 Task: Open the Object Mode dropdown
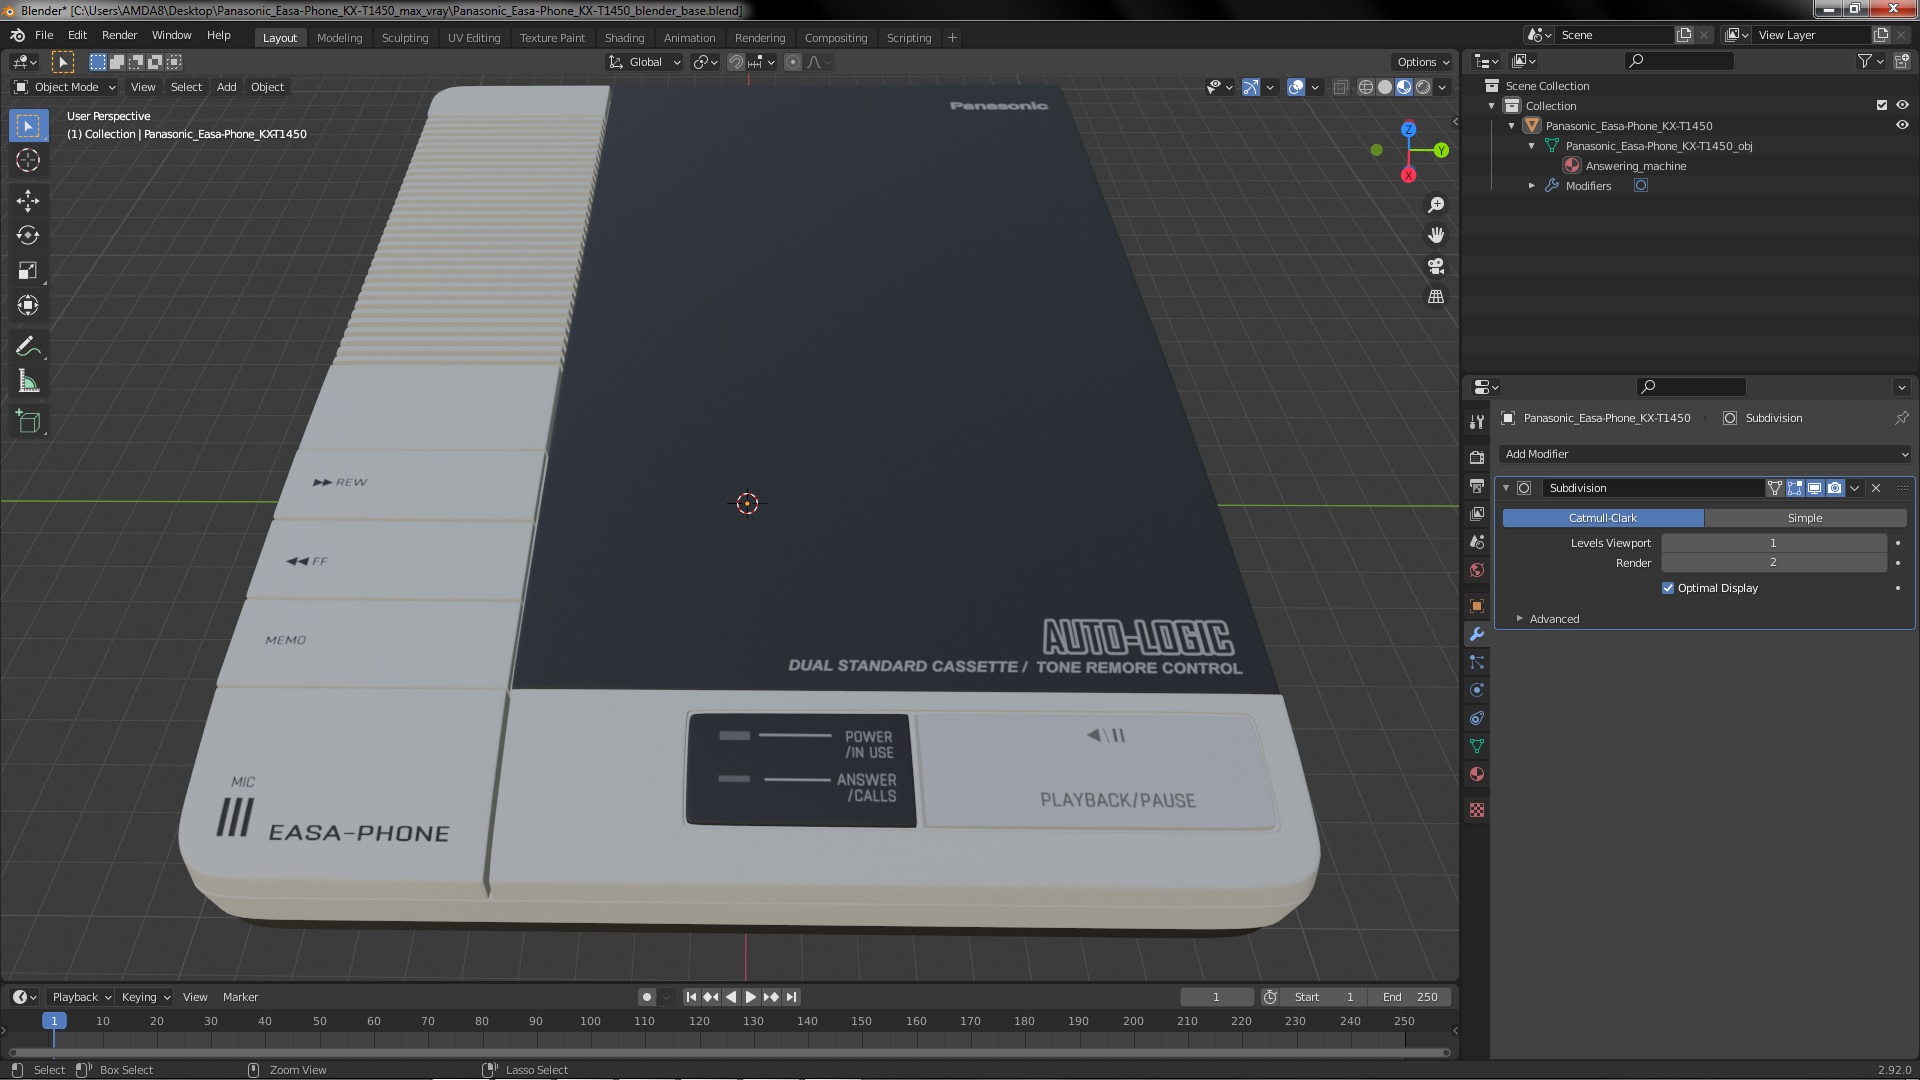(65, 87)
